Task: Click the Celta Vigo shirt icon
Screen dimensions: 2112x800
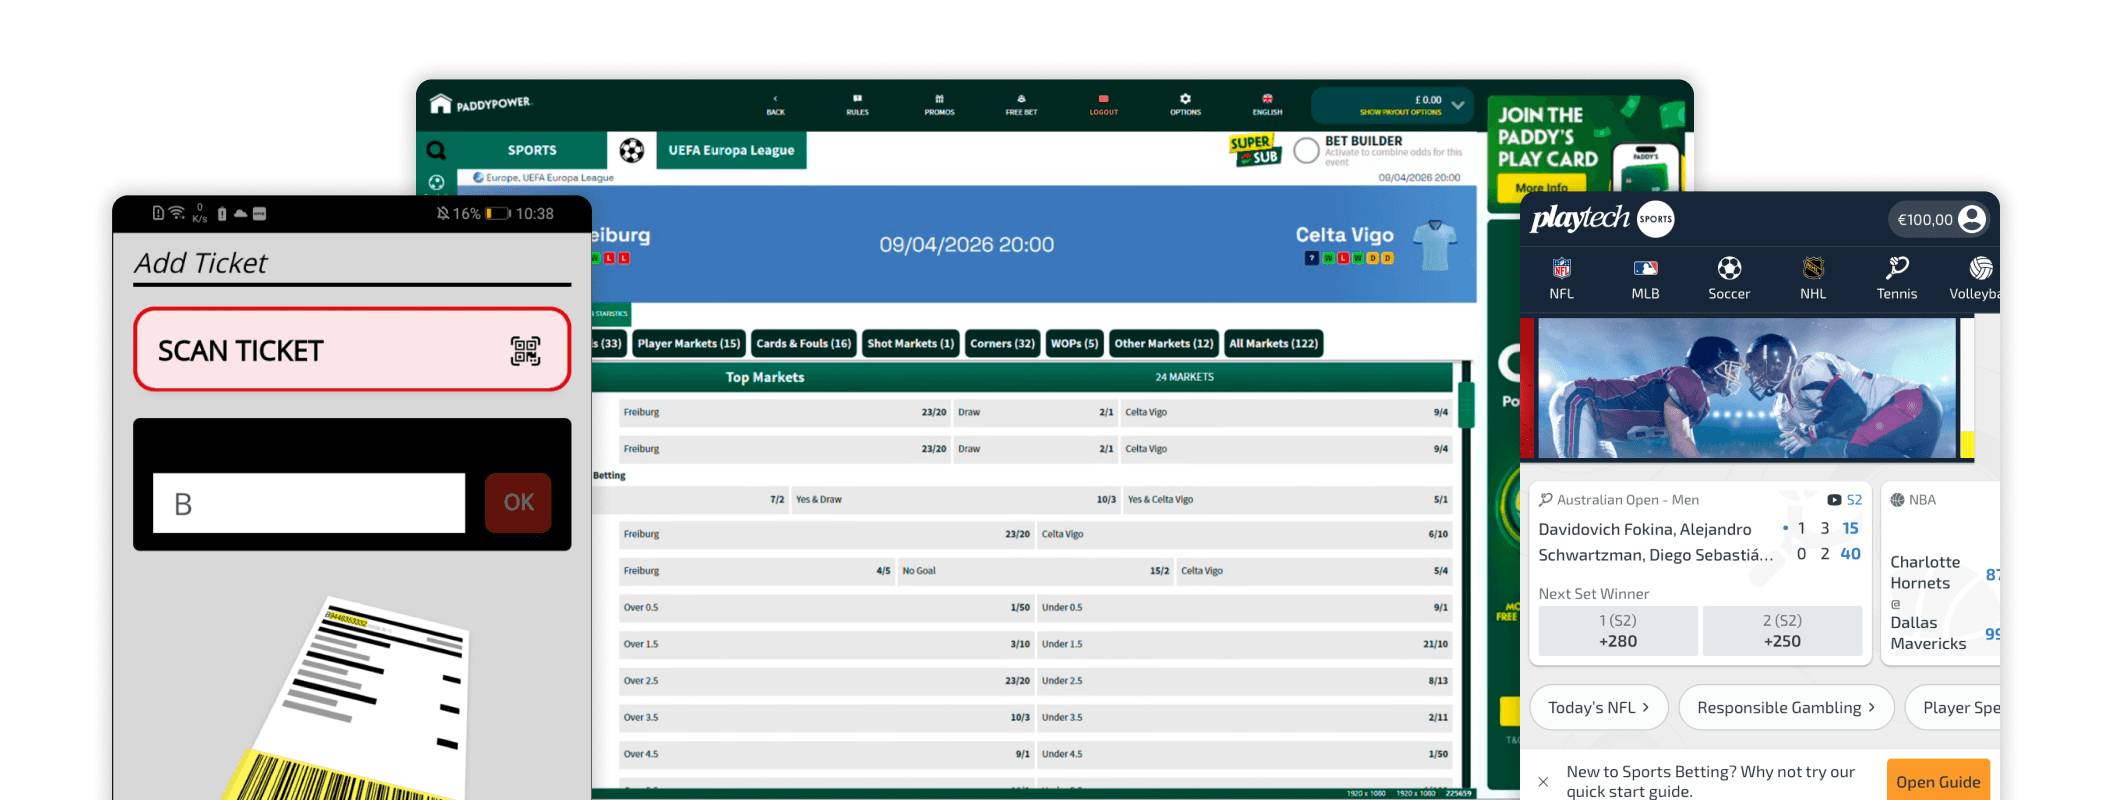Action: 1435,245
